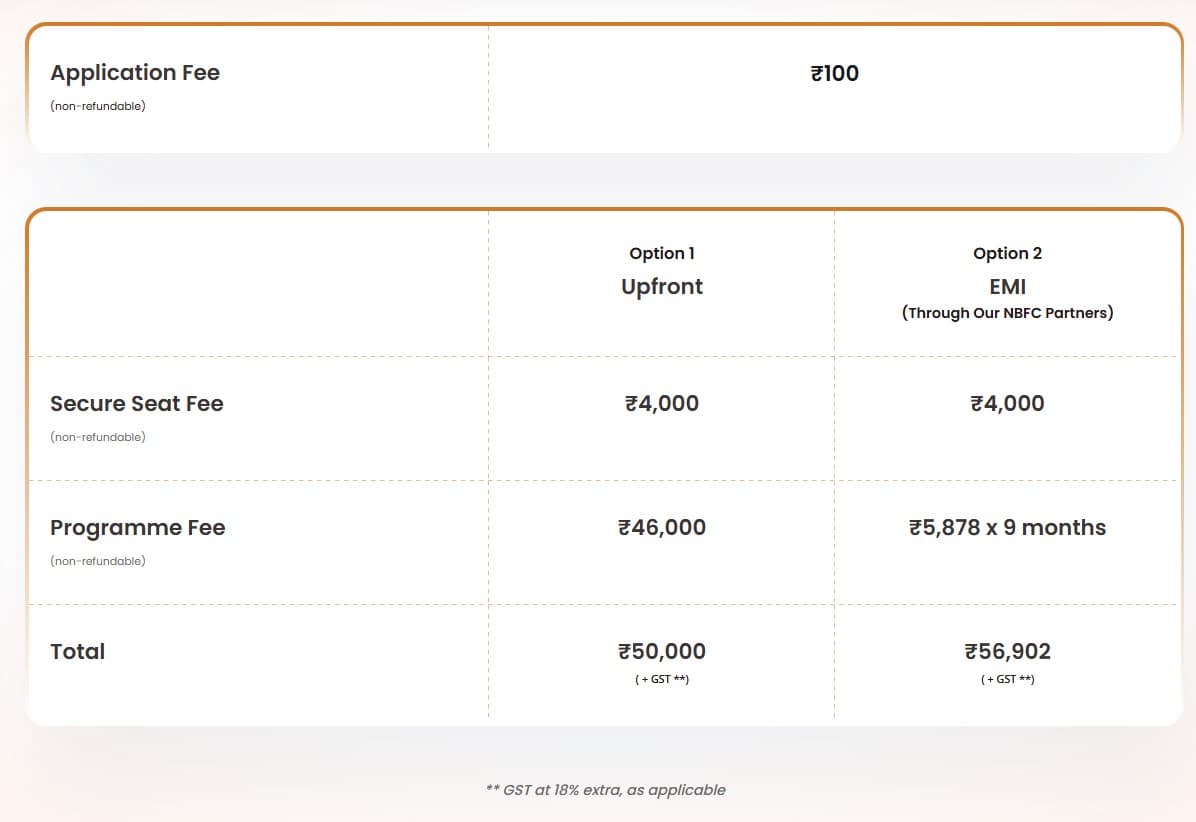Image resolution: width=1196 pixels, height=822 pixels.
Task: Click Through Our NBFC Partners text
Action: tap(1008, 313)
